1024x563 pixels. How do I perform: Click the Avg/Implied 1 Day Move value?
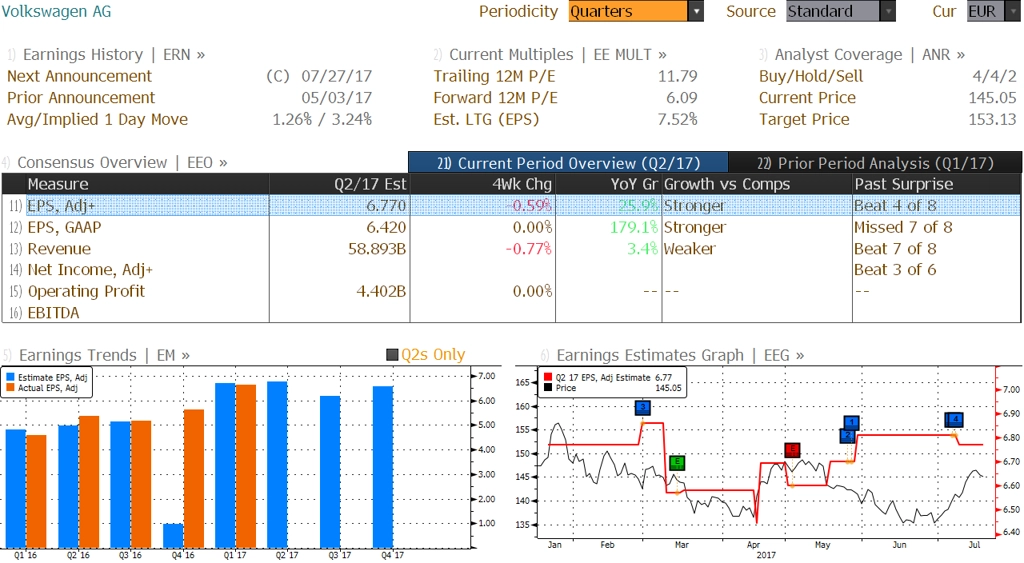(322, 120)
